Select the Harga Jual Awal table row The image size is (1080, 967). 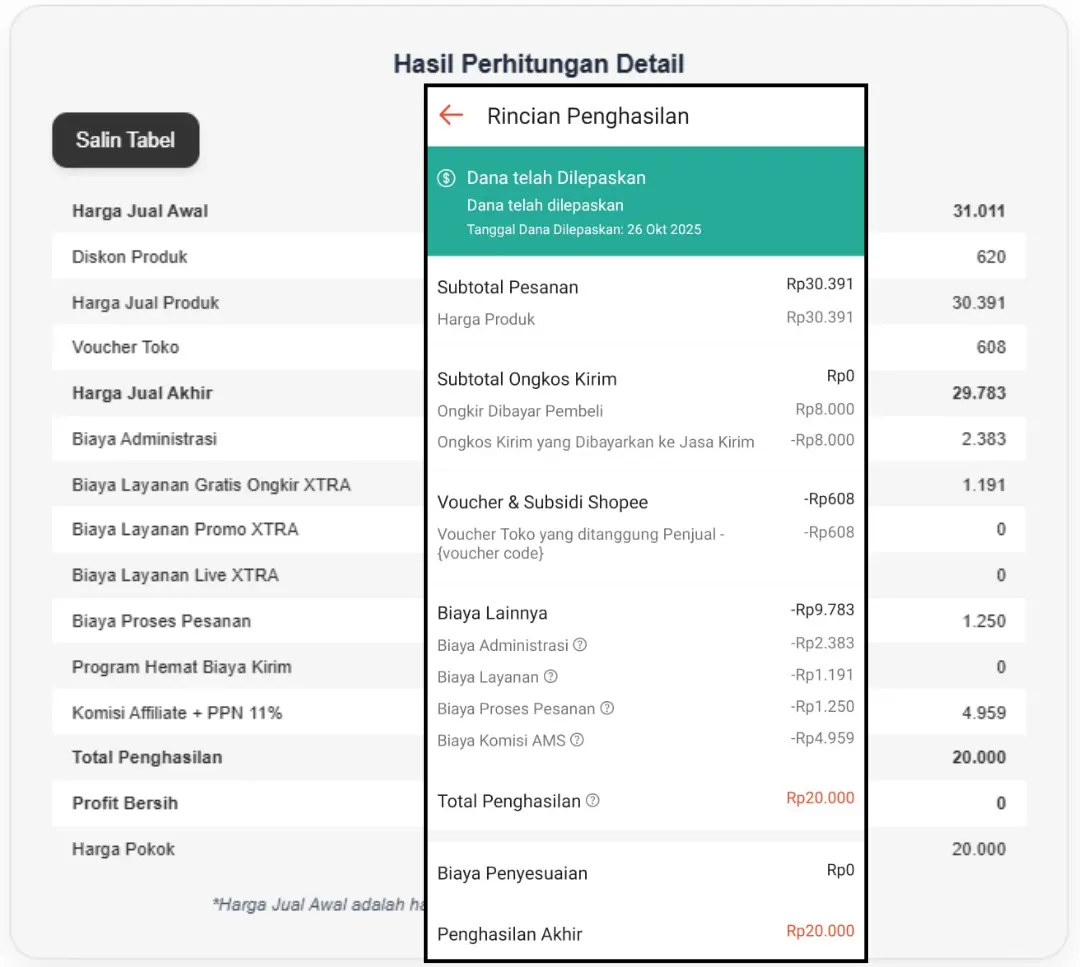pyautogui.click(x=139, y=211)
